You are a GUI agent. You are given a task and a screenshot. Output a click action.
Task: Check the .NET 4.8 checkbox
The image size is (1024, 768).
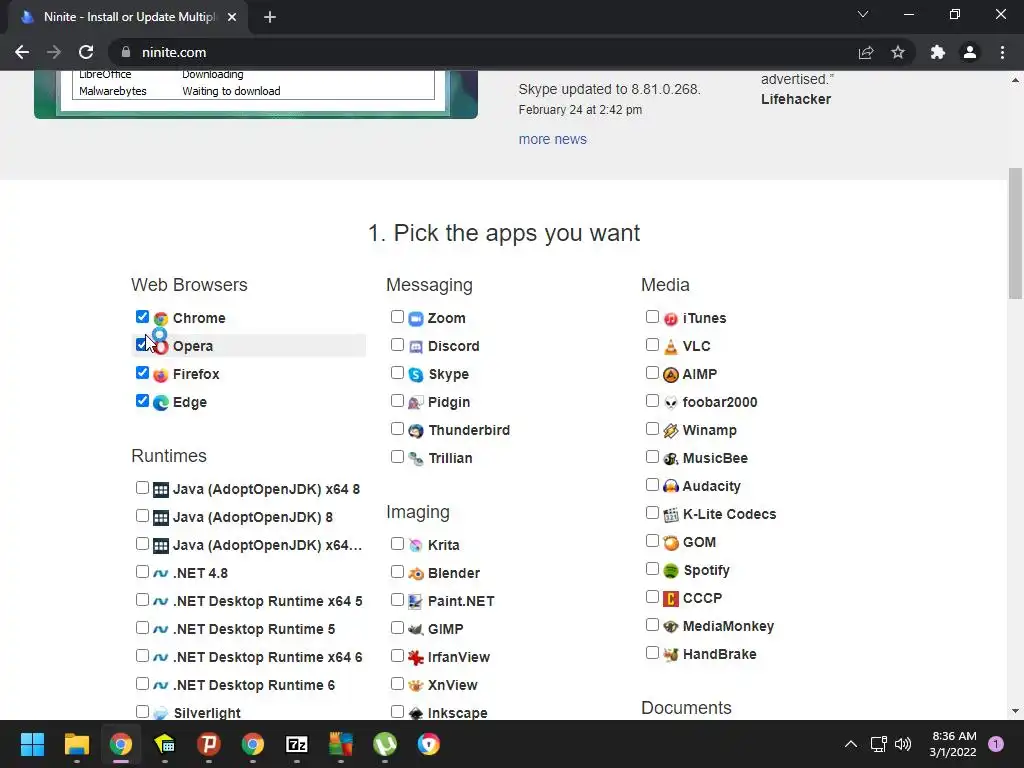[142, 572]
